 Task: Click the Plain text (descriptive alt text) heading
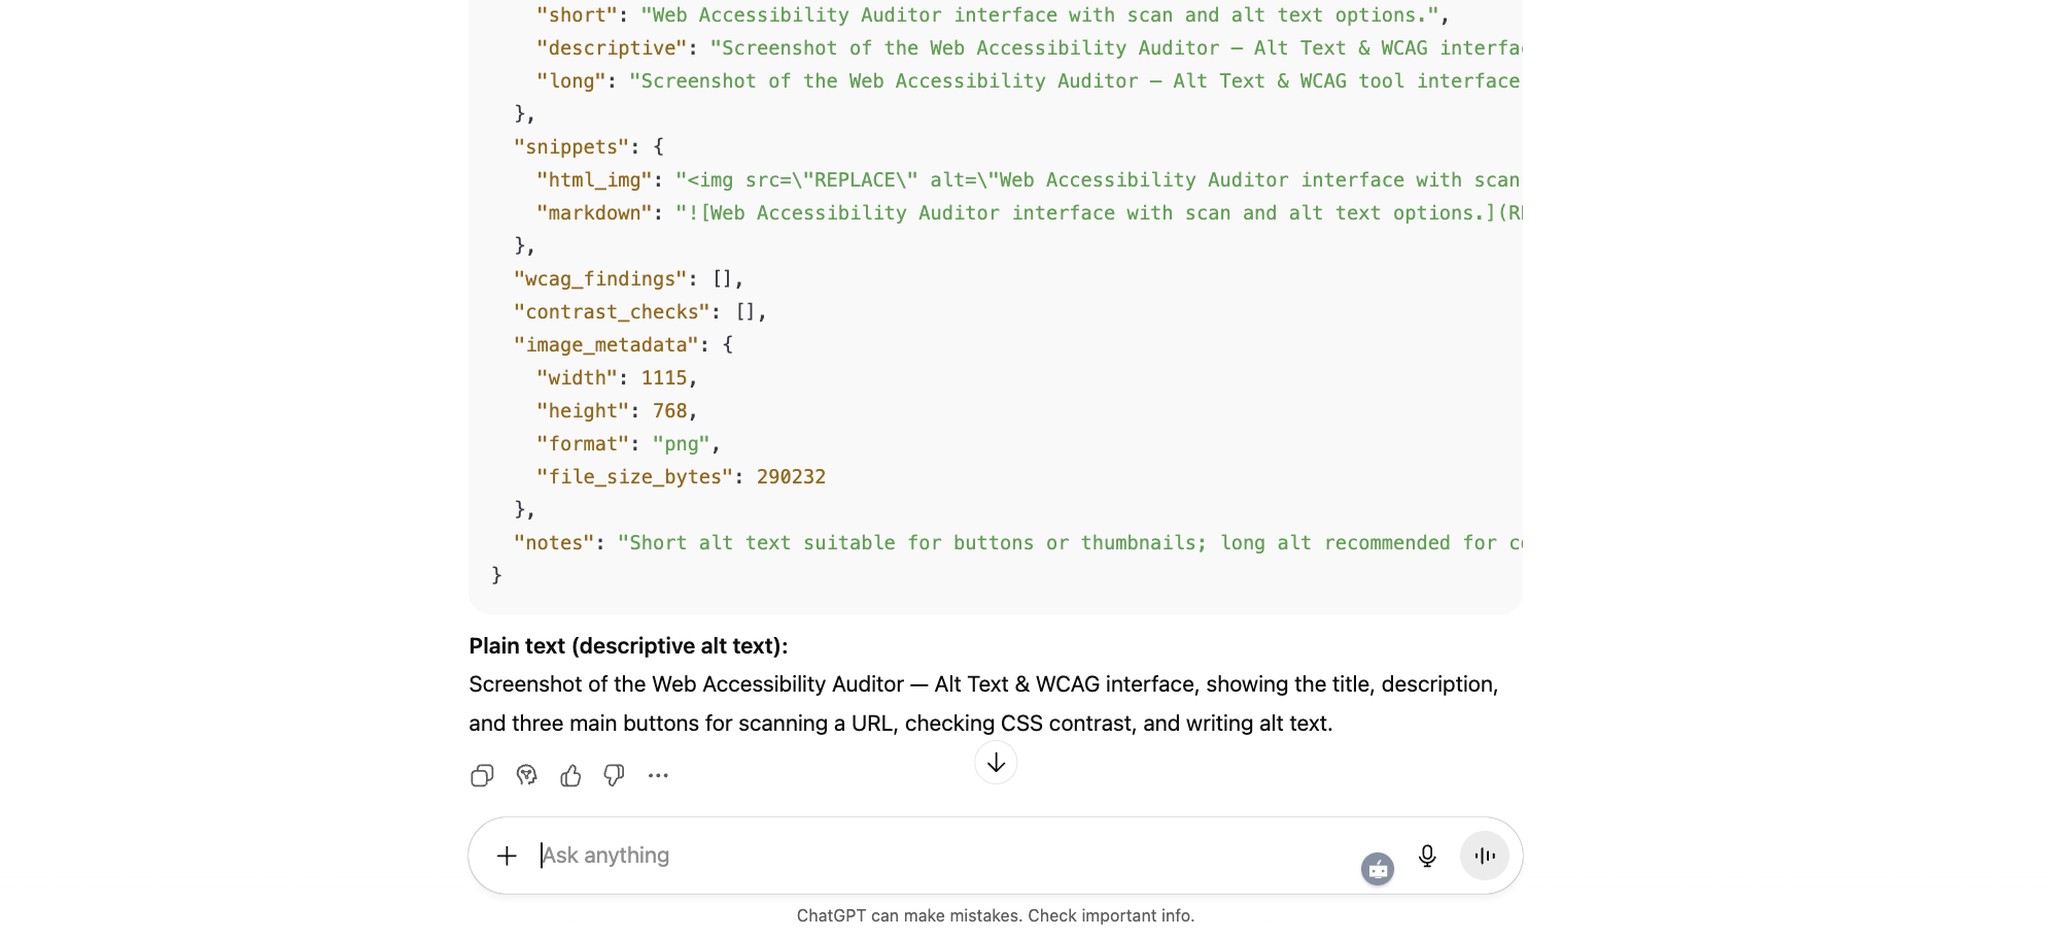pos(628,646)
